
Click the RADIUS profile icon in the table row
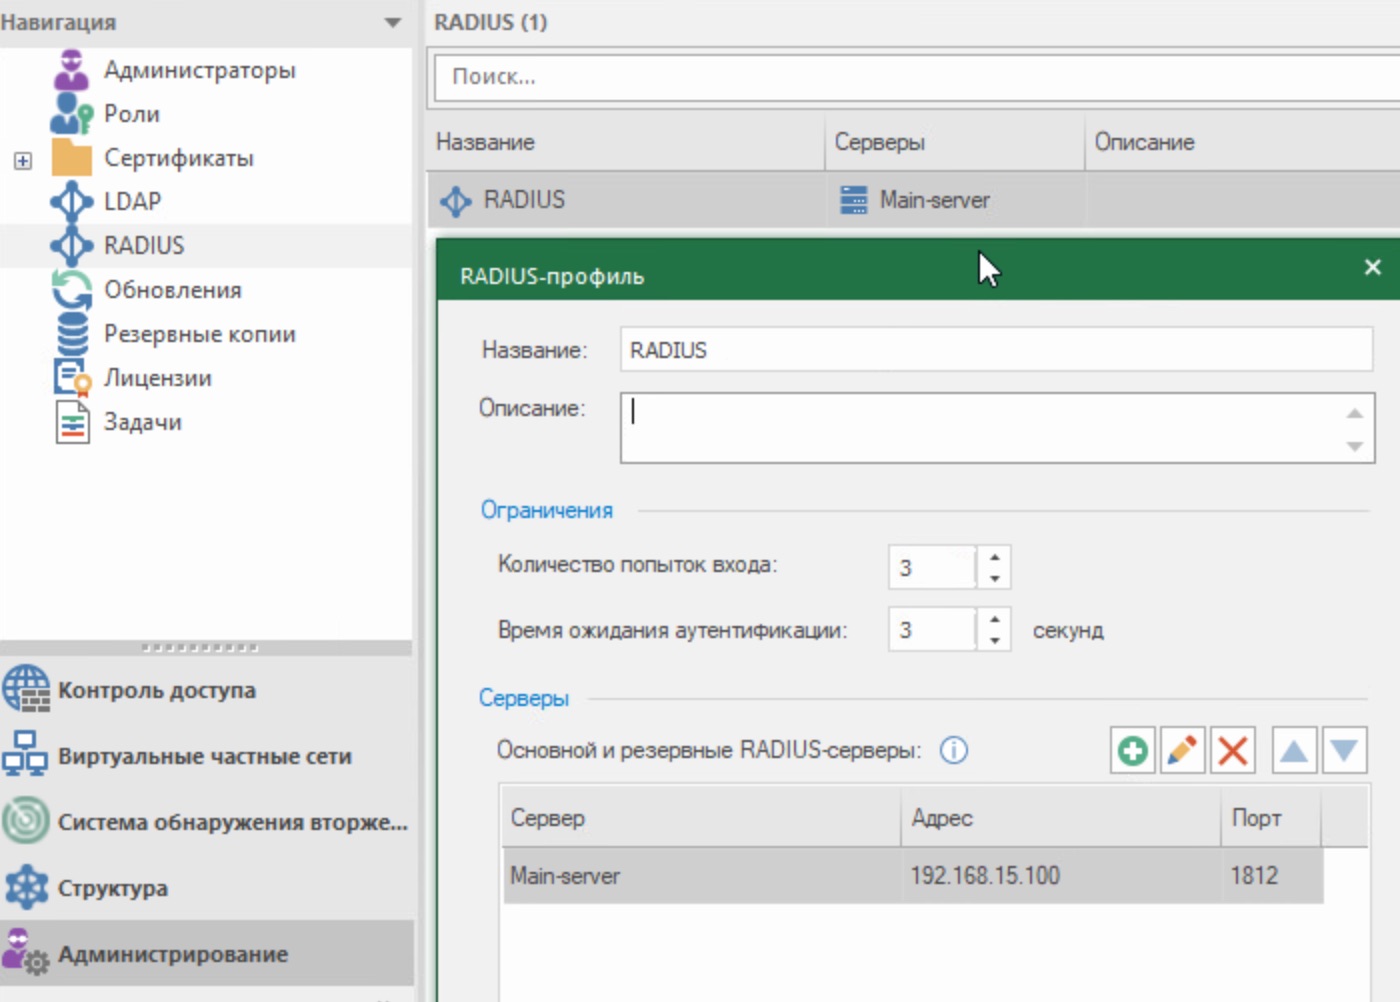coord(456,201)
